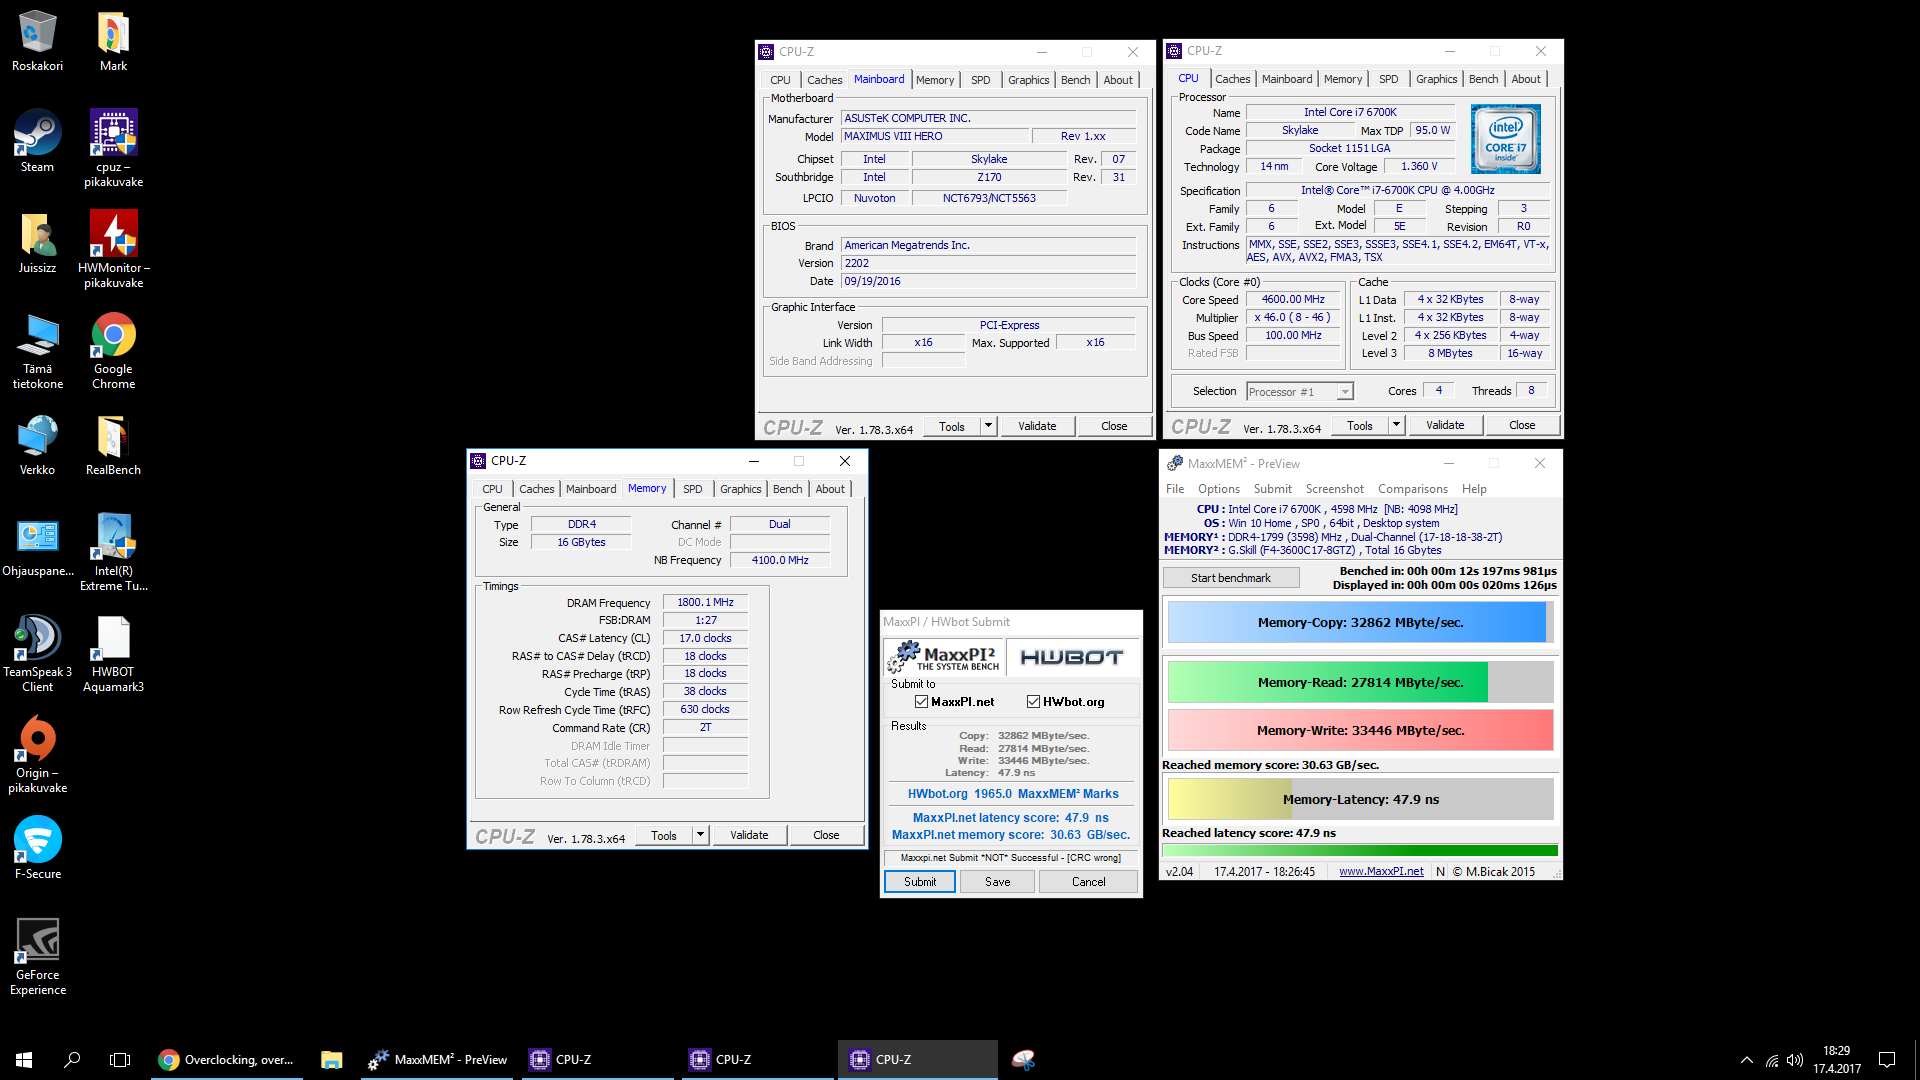Show hidden system tray icons
Screen dimensions: 1920x1080
(1746, 1060)
